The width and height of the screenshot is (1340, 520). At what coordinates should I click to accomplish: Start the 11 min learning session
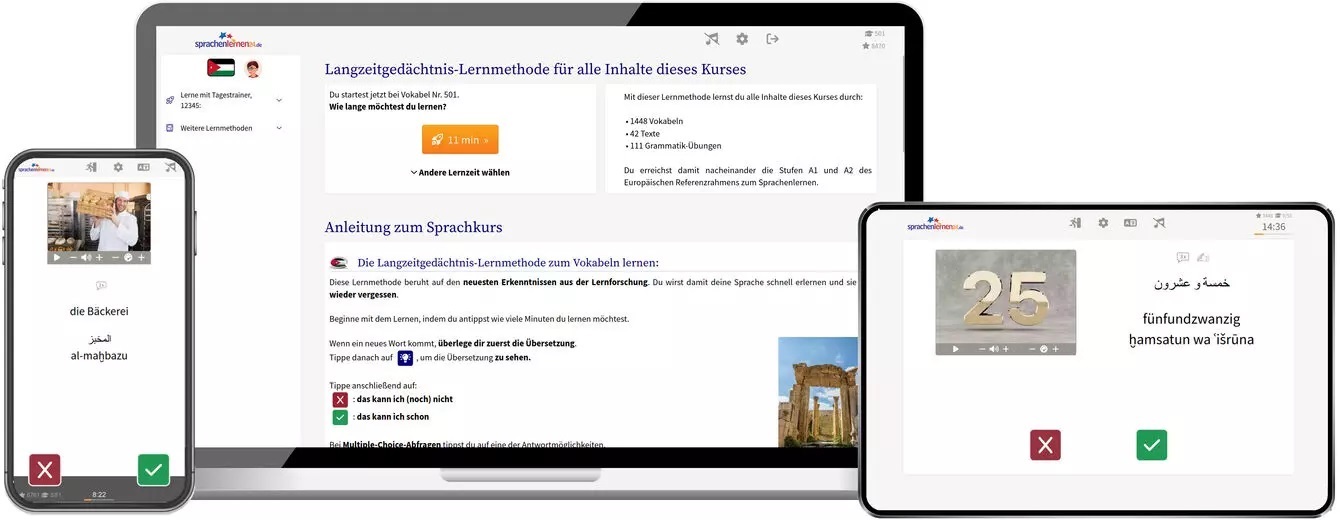(x=460, y=140)
